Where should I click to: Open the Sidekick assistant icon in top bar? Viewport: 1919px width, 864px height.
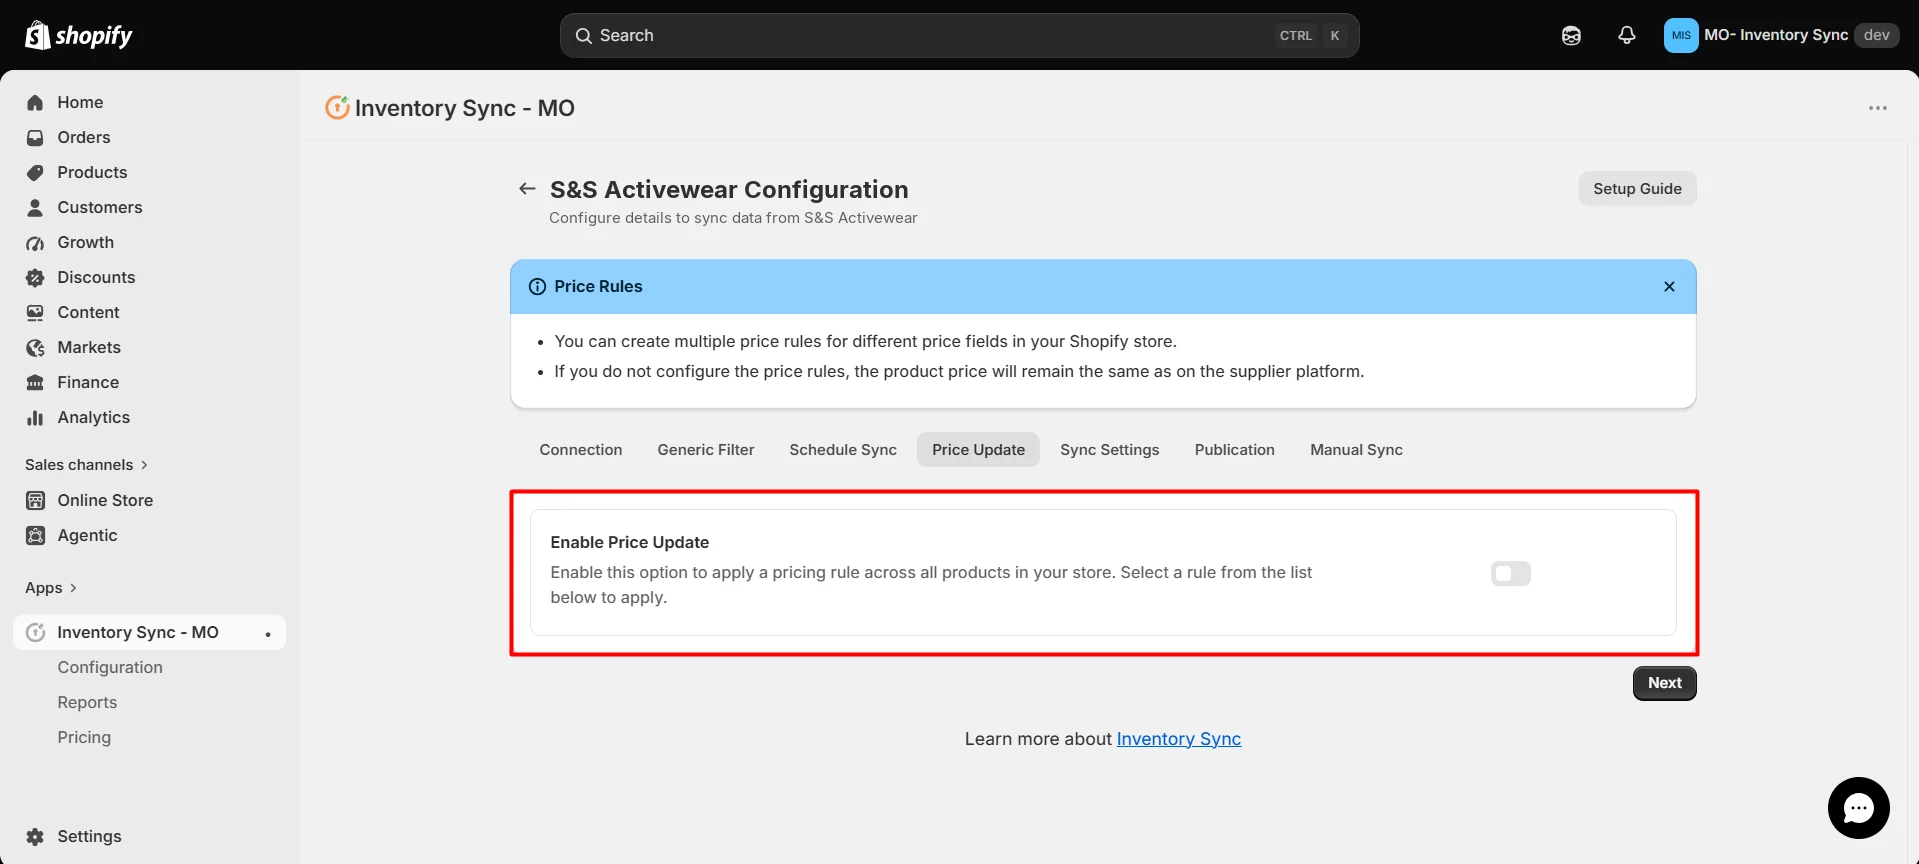1571,36
